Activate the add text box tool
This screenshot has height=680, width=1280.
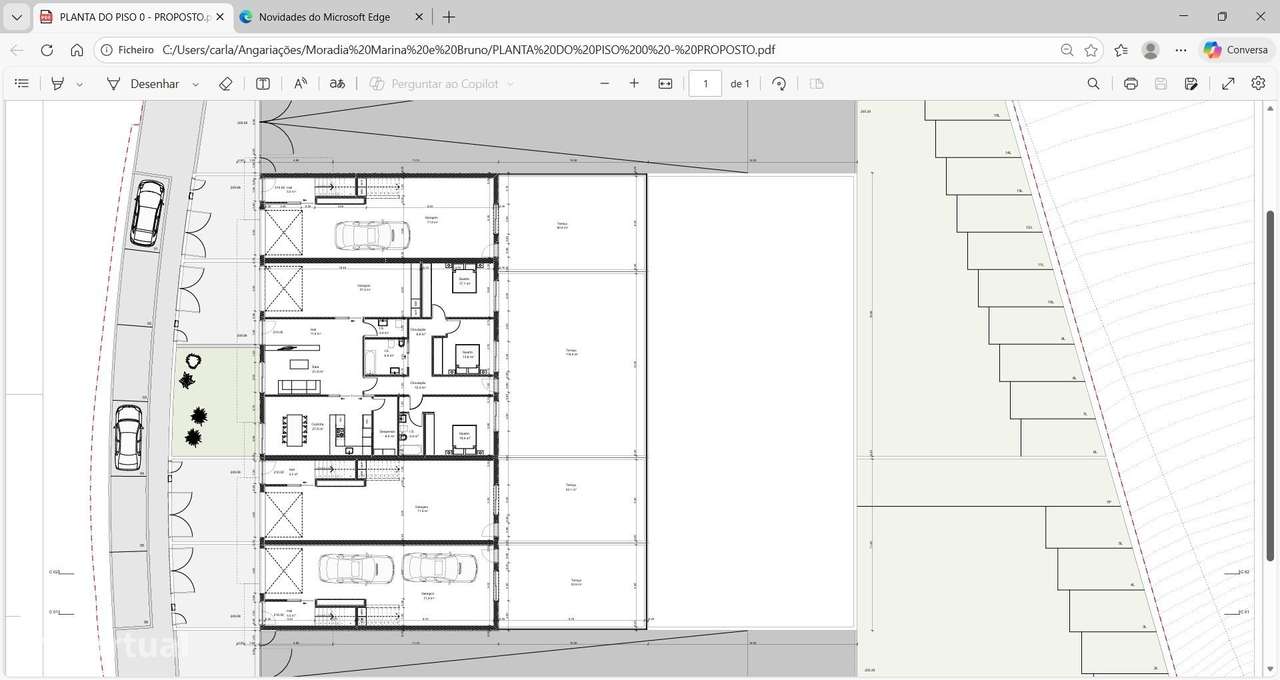point(263,84)
